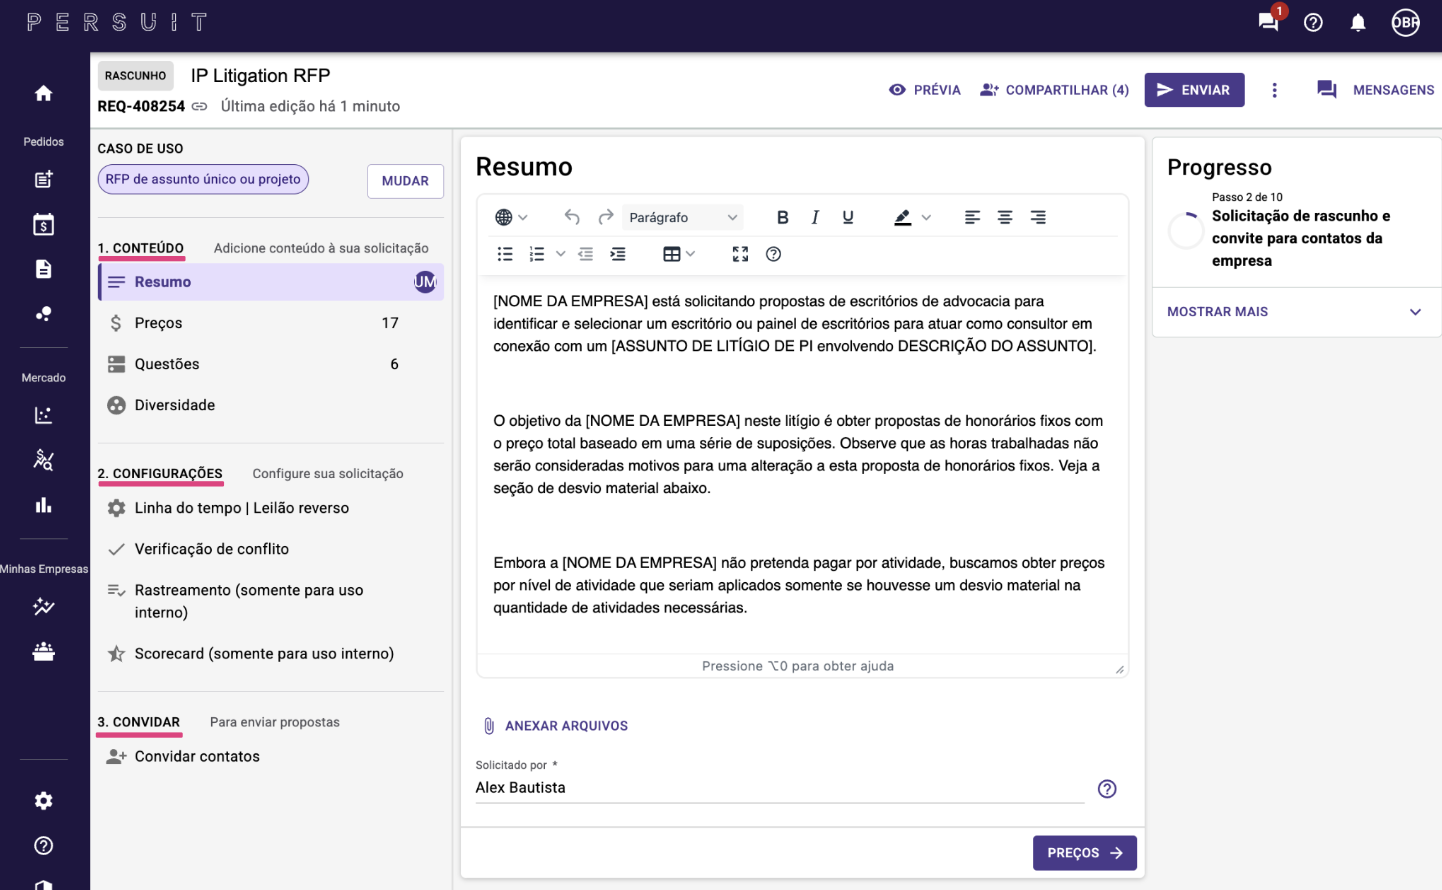1442x890 pixels.
Task: Open the MENSAGENS panel
Action: pos(1375,90)
